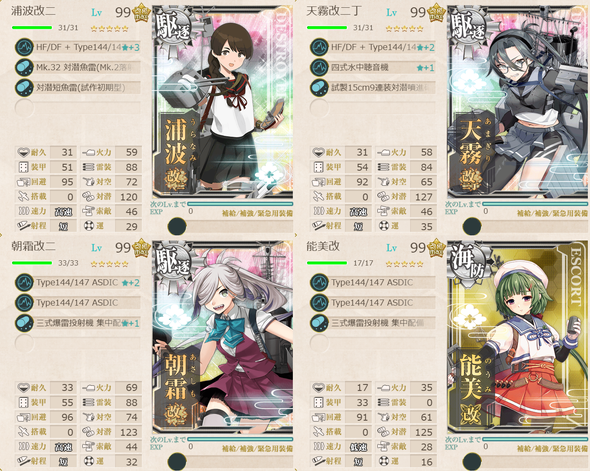Click 能美改's 三式爆雷投射機 equipment icon
This screenshot has height=471, width=590.
click(319, 323)
